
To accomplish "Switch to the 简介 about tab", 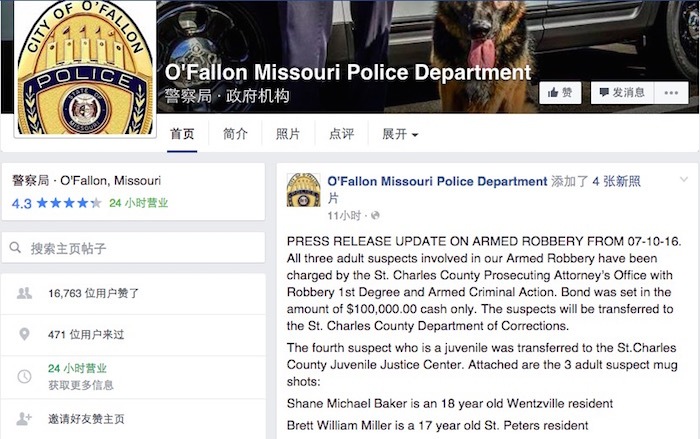I will [235, 134].
